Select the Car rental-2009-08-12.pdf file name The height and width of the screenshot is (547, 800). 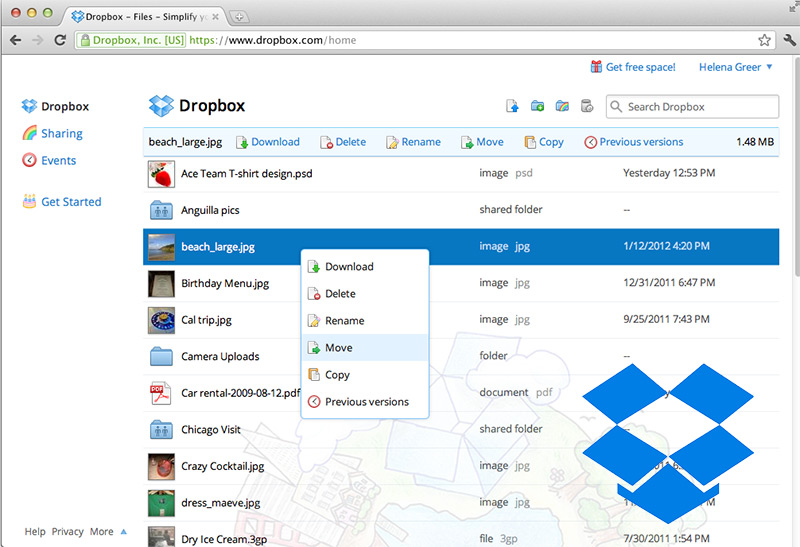tap(241, 393)
